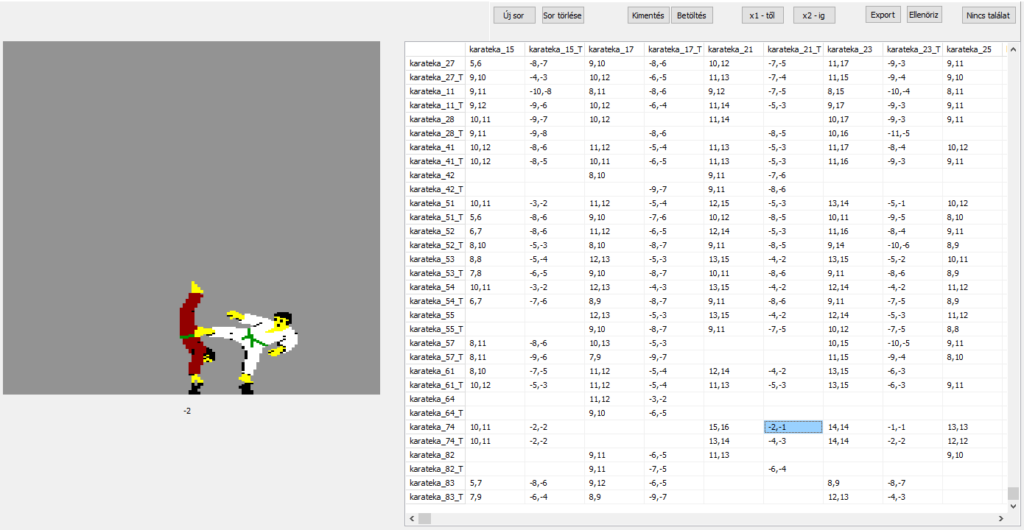This screenshot has width=1024, height=530.
Task: Select karateka_27 row's karateka_15 cell
Action: tap(494, 63)
